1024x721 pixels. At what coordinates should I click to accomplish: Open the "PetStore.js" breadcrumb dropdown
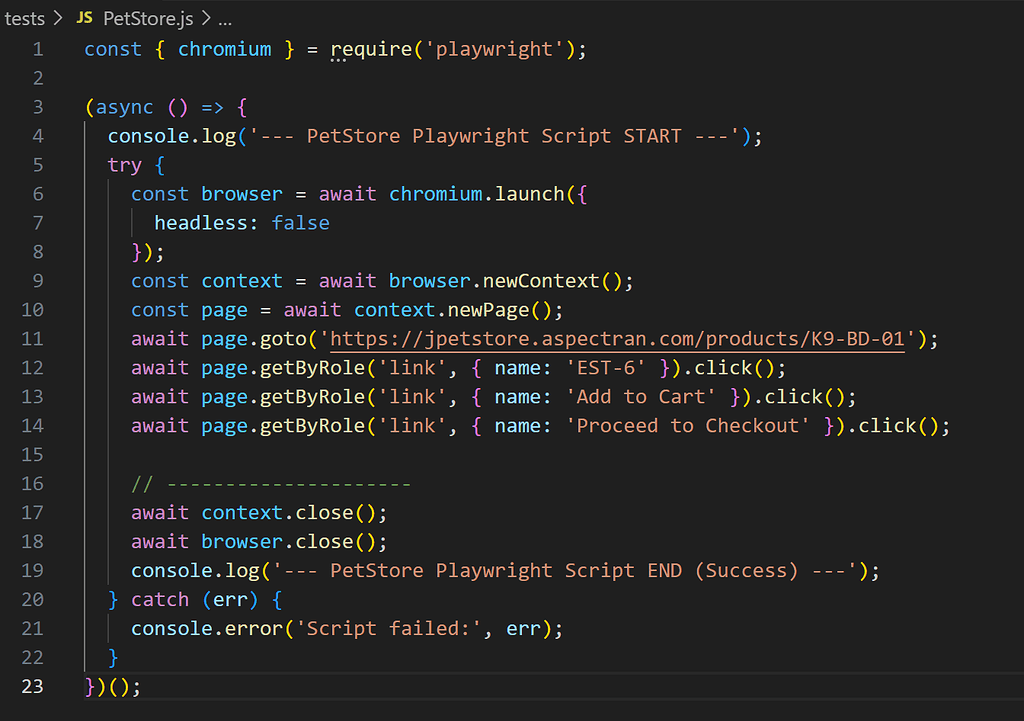tap(146, 17)
